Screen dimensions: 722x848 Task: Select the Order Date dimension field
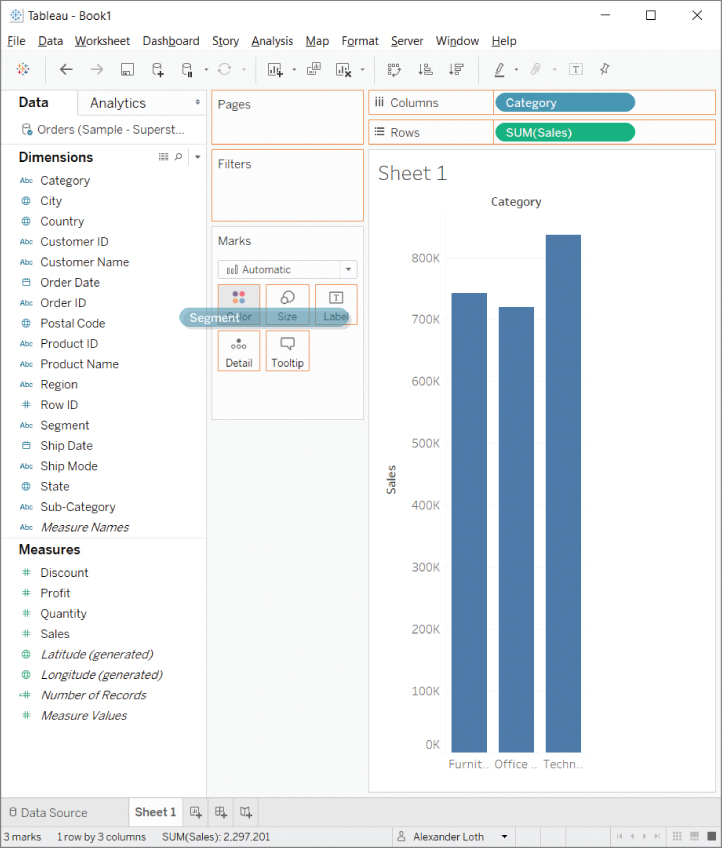70,283
